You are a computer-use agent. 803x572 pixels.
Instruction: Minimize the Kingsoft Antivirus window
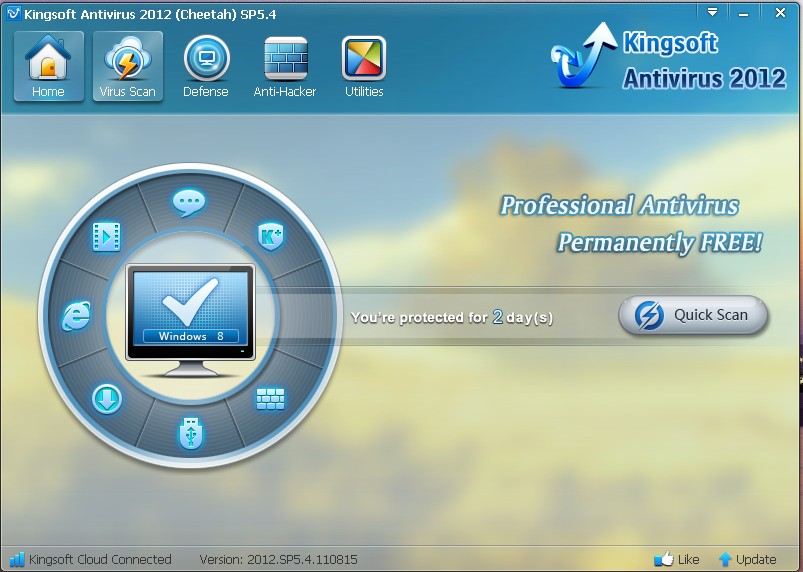coord(743,13)
